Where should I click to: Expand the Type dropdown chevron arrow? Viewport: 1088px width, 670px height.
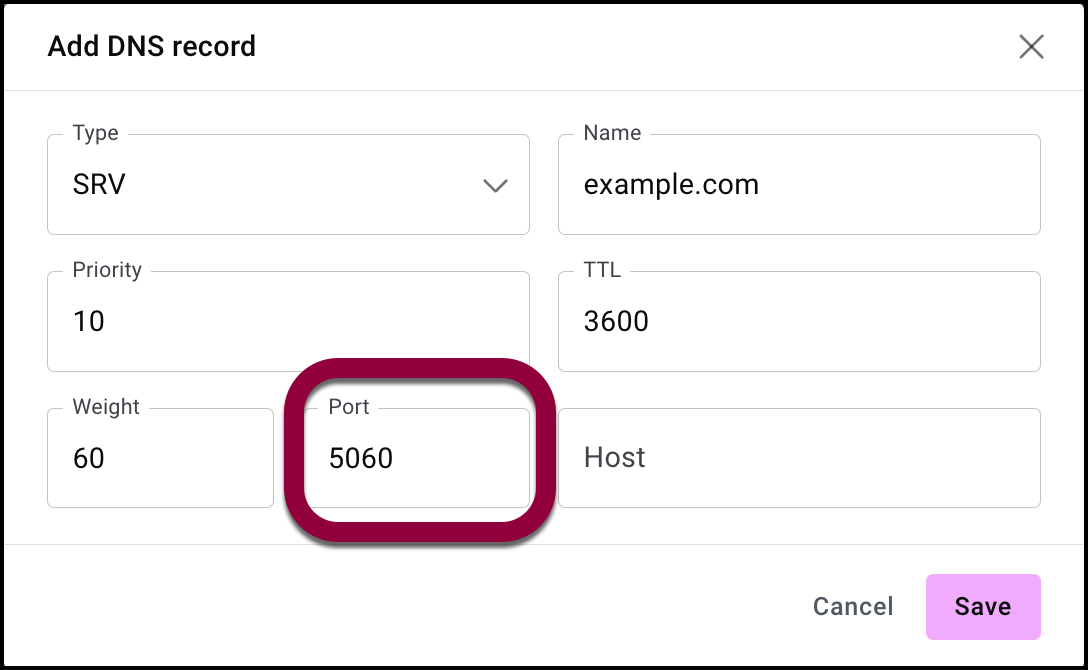click(495, 186)
